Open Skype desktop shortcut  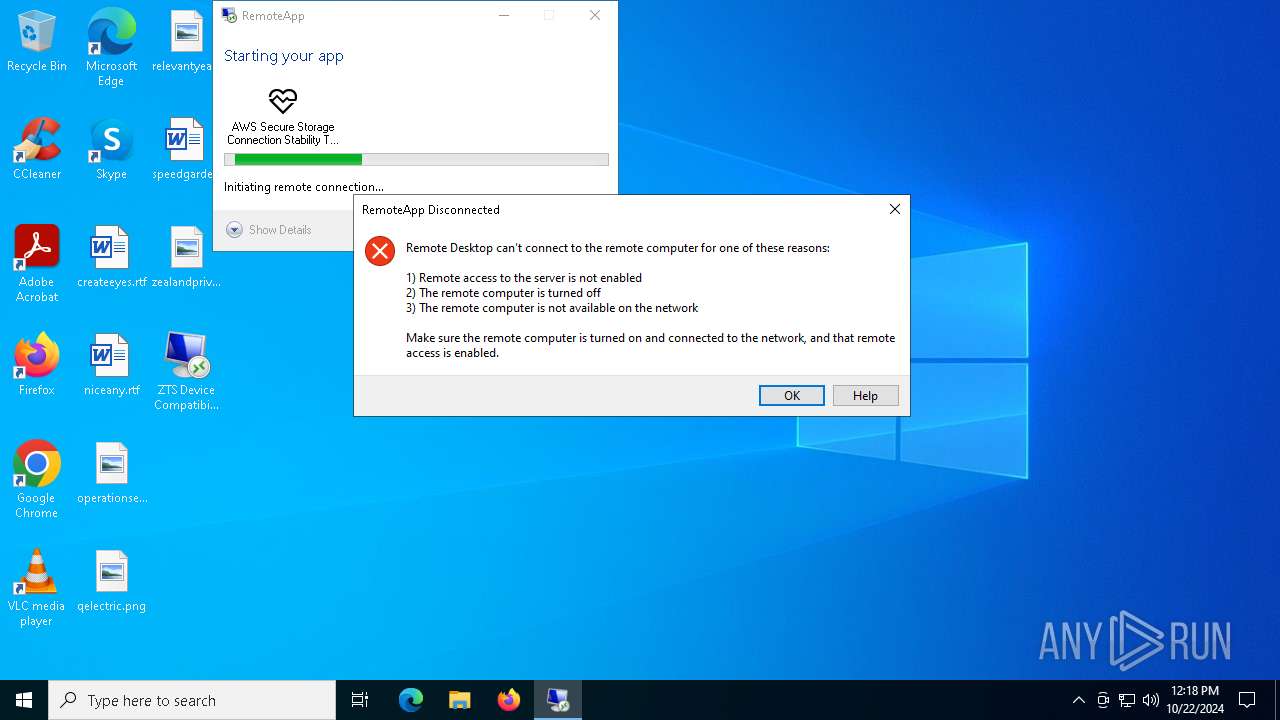tap(111, 150)
